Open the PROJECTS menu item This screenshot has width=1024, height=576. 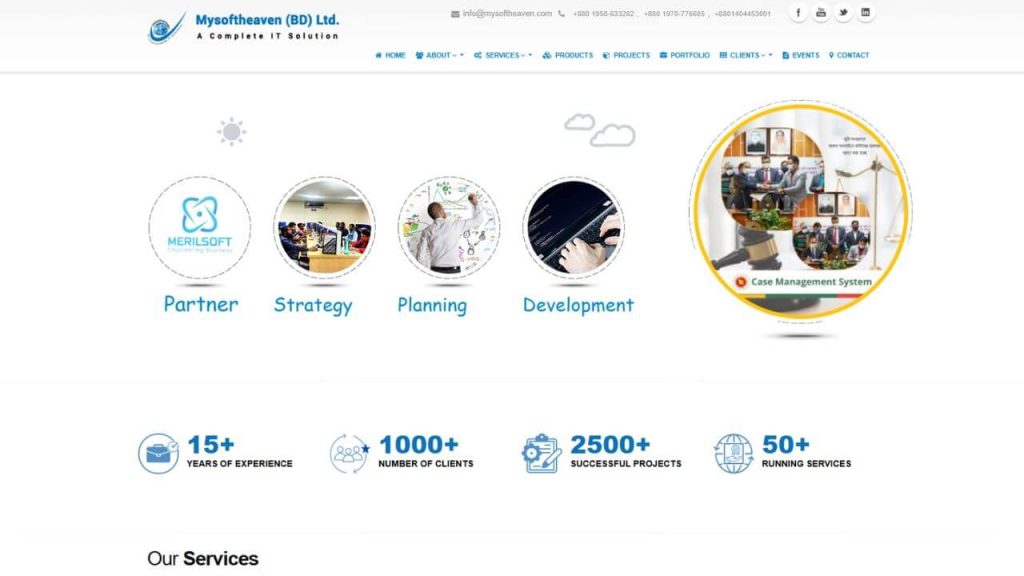[x=626, y=56]
